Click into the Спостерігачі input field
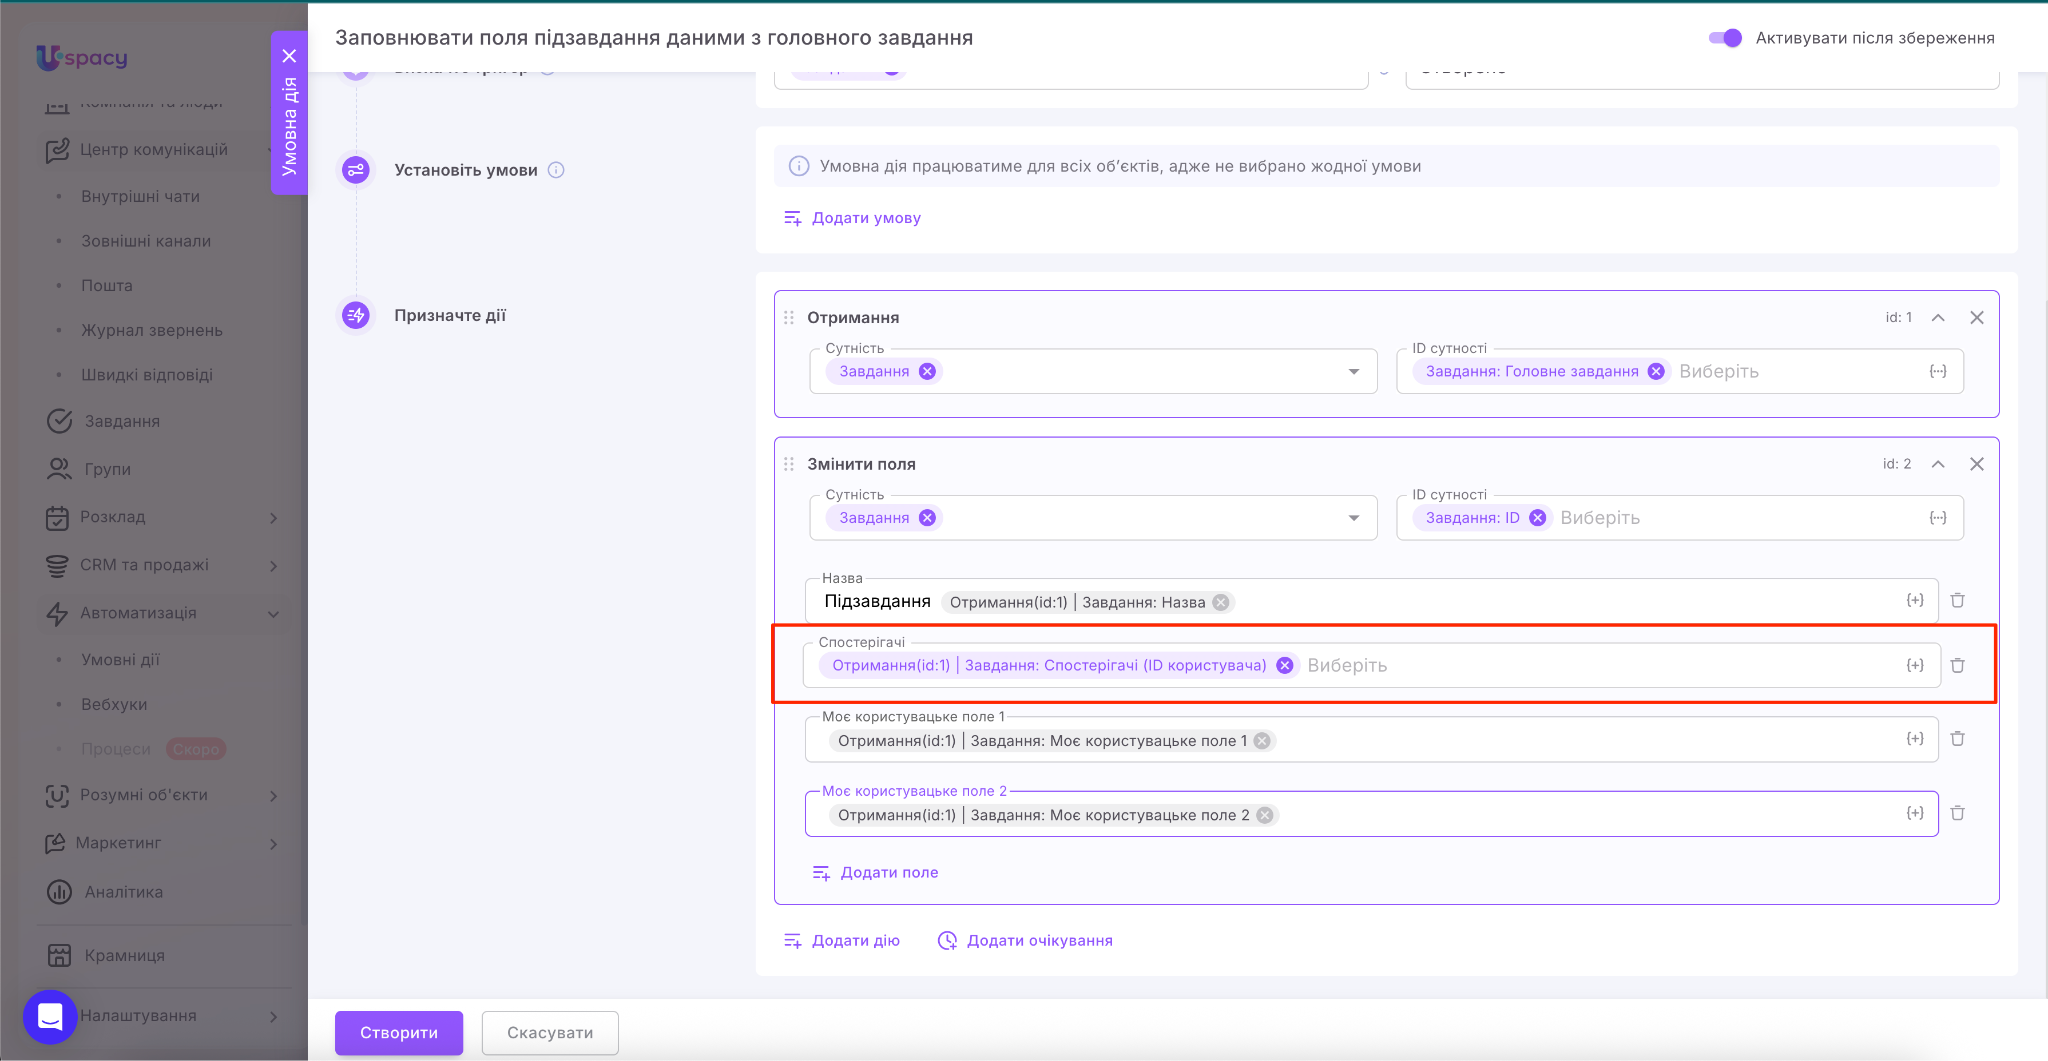Image resolution: width=2048 pixels, height=1061 pixels. (x=1600, y=666)
